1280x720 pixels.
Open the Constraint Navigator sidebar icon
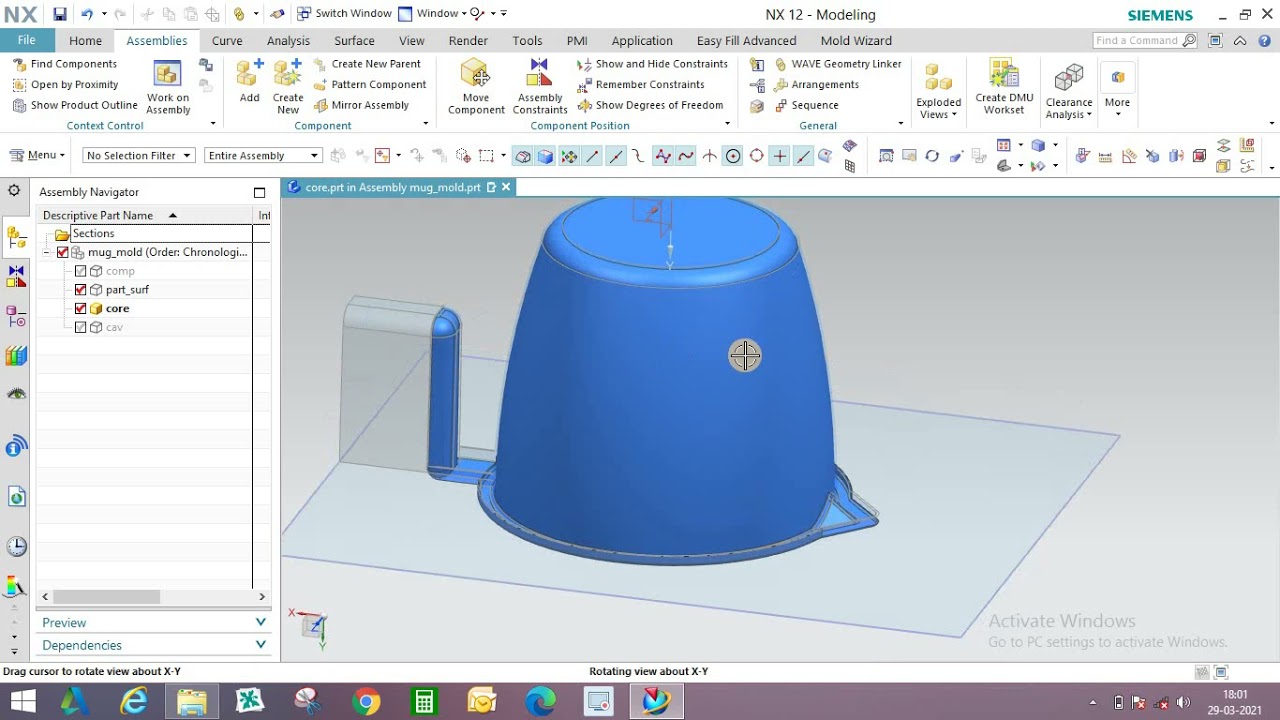[16, 277]
